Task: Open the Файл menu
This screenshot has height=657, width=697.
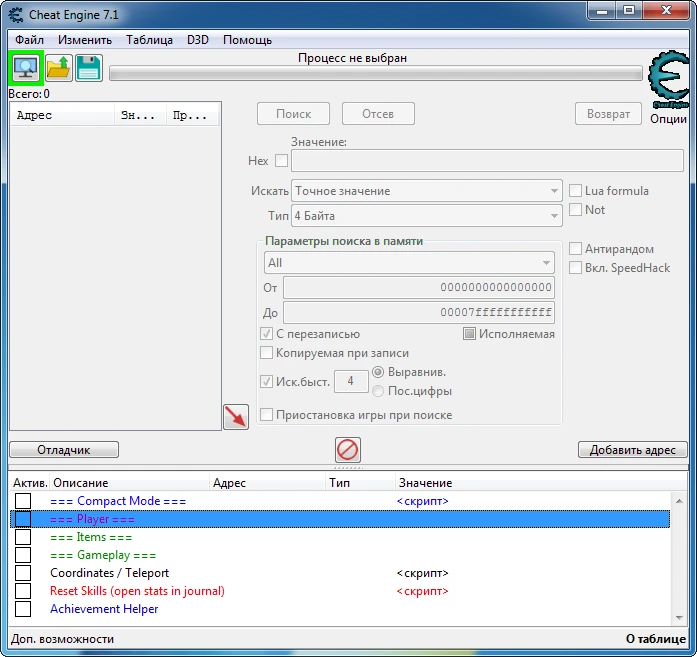Action: [x=29, y=40]
